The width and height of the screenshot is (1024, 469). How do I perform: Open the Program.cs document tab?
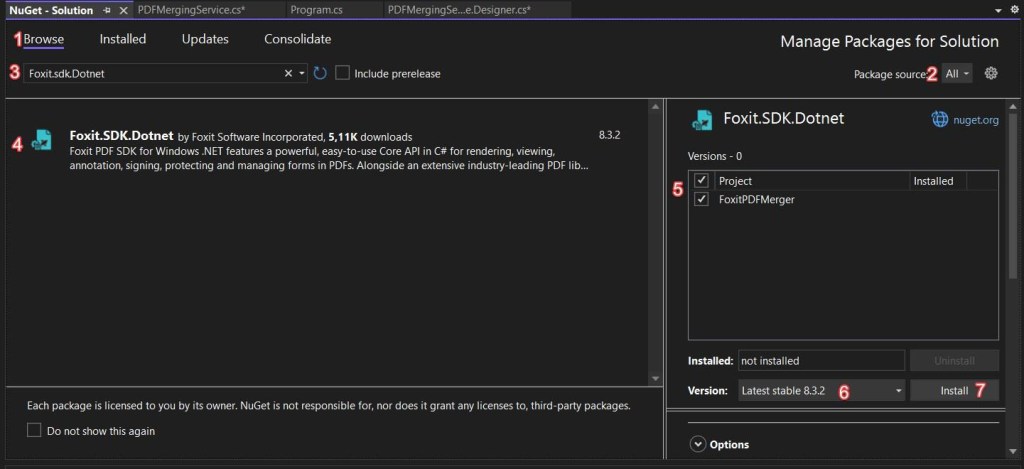pyautogui.click(x=317, y=10)
